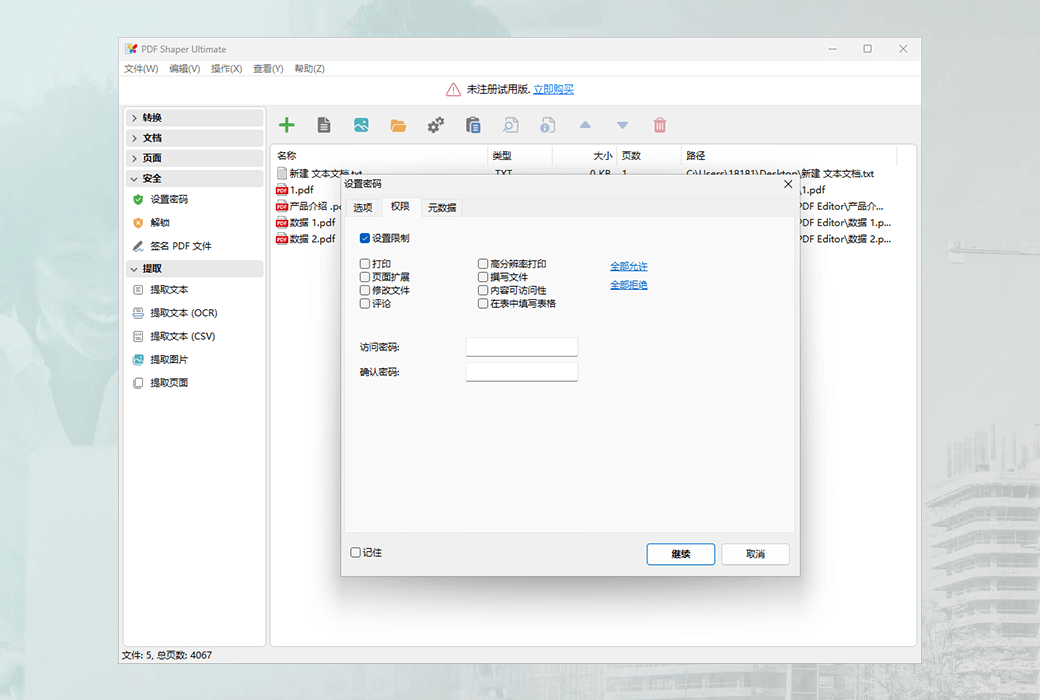The width and height of the screenshot is (1040, 700).
Task: Click inside the 访问密码 input field
Action: [521, 347]
